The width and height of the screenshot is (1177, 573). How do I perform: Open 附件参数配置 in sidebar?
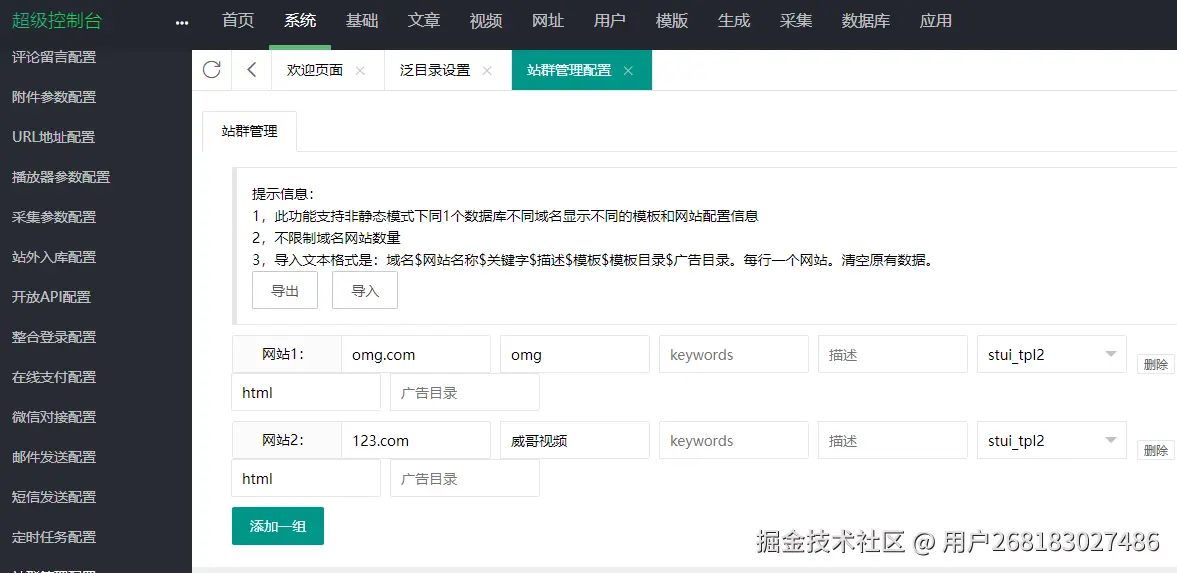click(x=54, y=97)
